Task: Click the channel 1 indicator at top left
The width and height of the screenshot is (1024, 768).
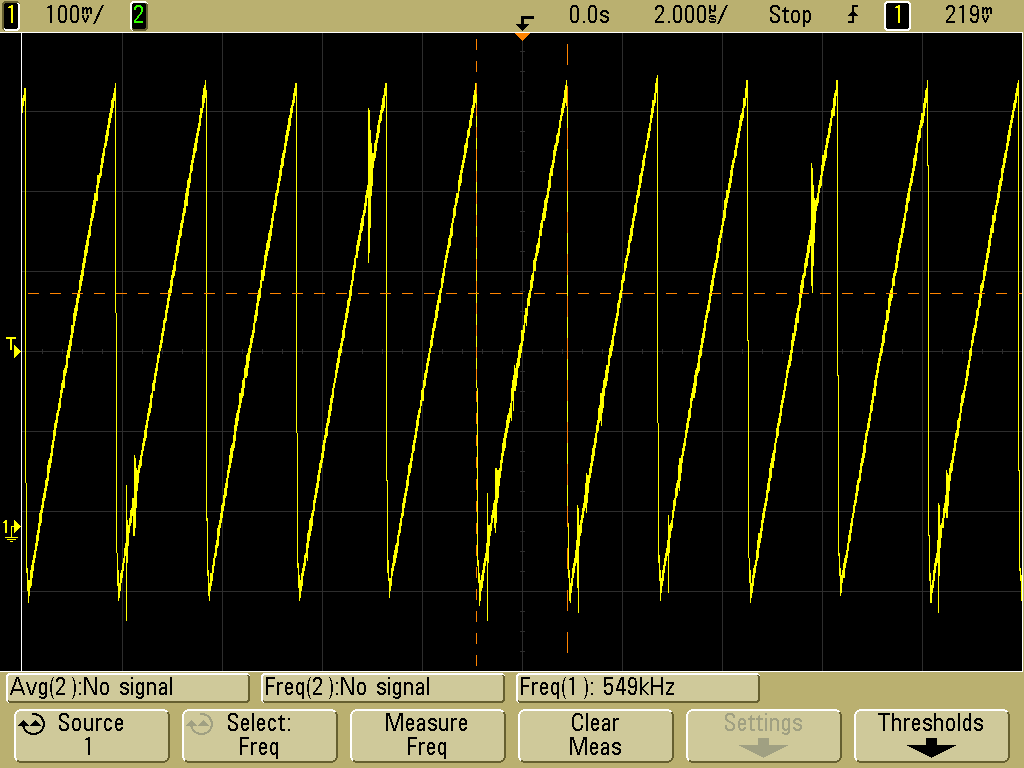Action: [x=10, y=15]
